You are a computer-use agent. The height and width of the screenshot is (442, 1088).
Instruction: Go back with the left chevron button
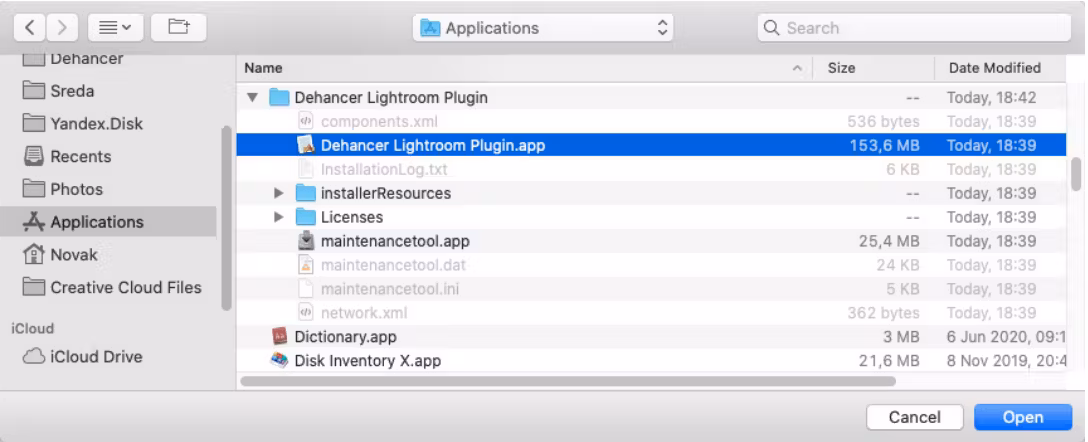tap(30, 28)
